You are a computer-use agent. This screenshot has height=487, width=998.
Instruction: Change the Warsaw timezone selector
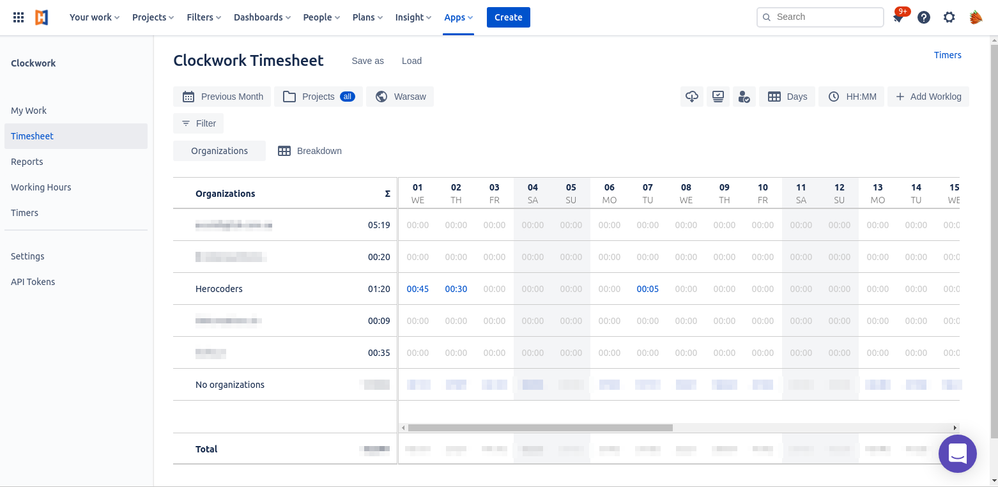(x=400, y=97)
